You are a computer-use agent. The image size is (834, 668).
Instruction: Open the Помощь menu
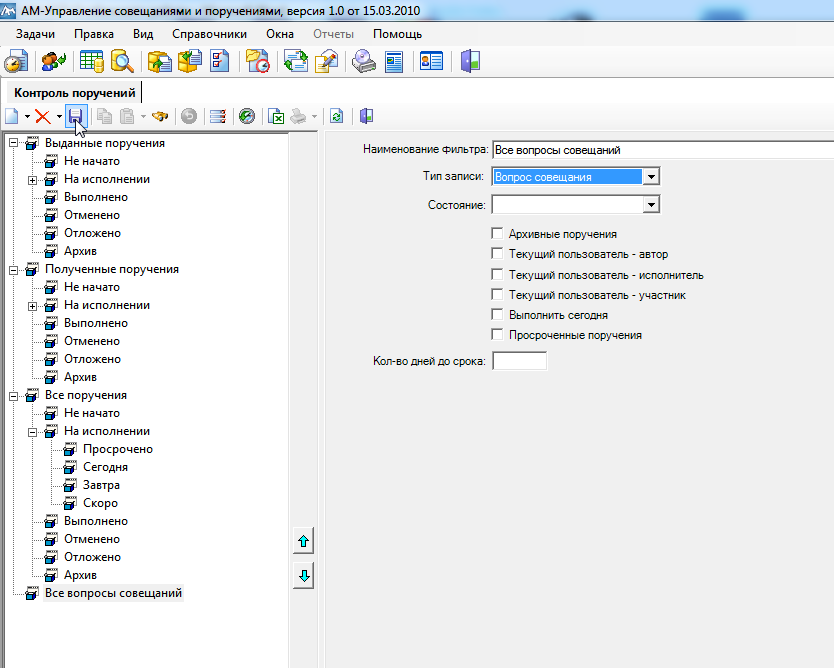(x=397, y=34)
